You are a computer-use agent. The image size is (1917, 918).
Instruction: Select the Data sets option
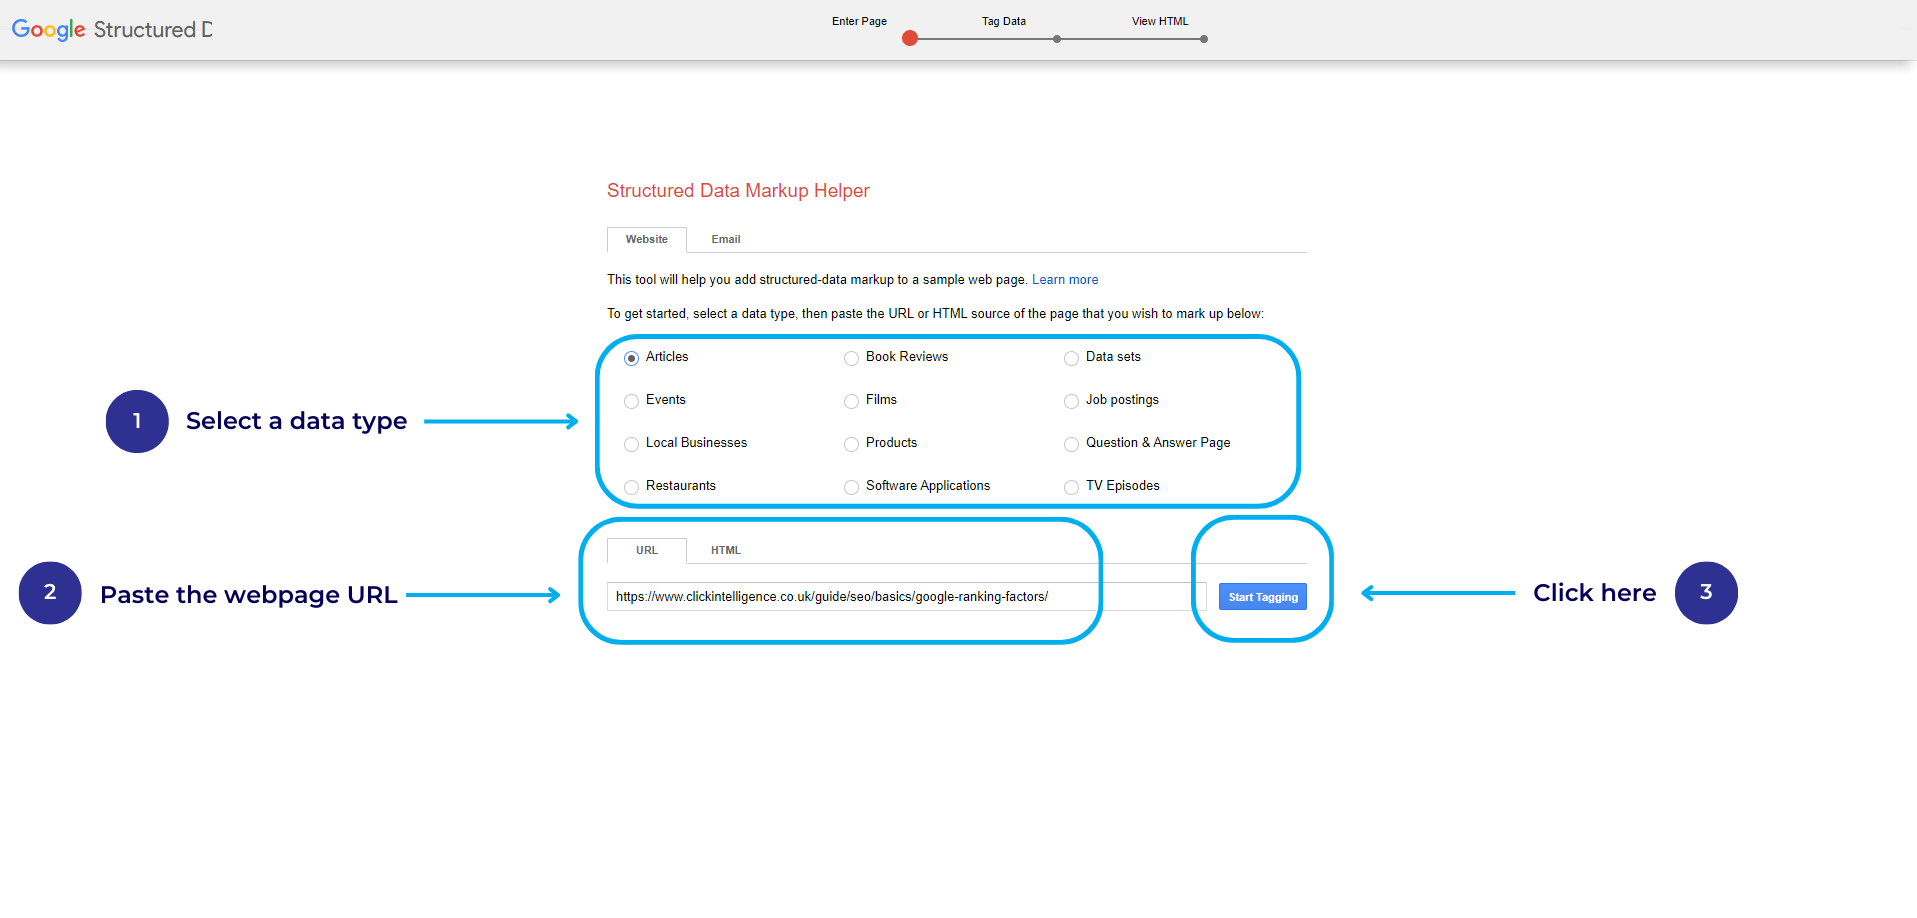point(1071,358)
